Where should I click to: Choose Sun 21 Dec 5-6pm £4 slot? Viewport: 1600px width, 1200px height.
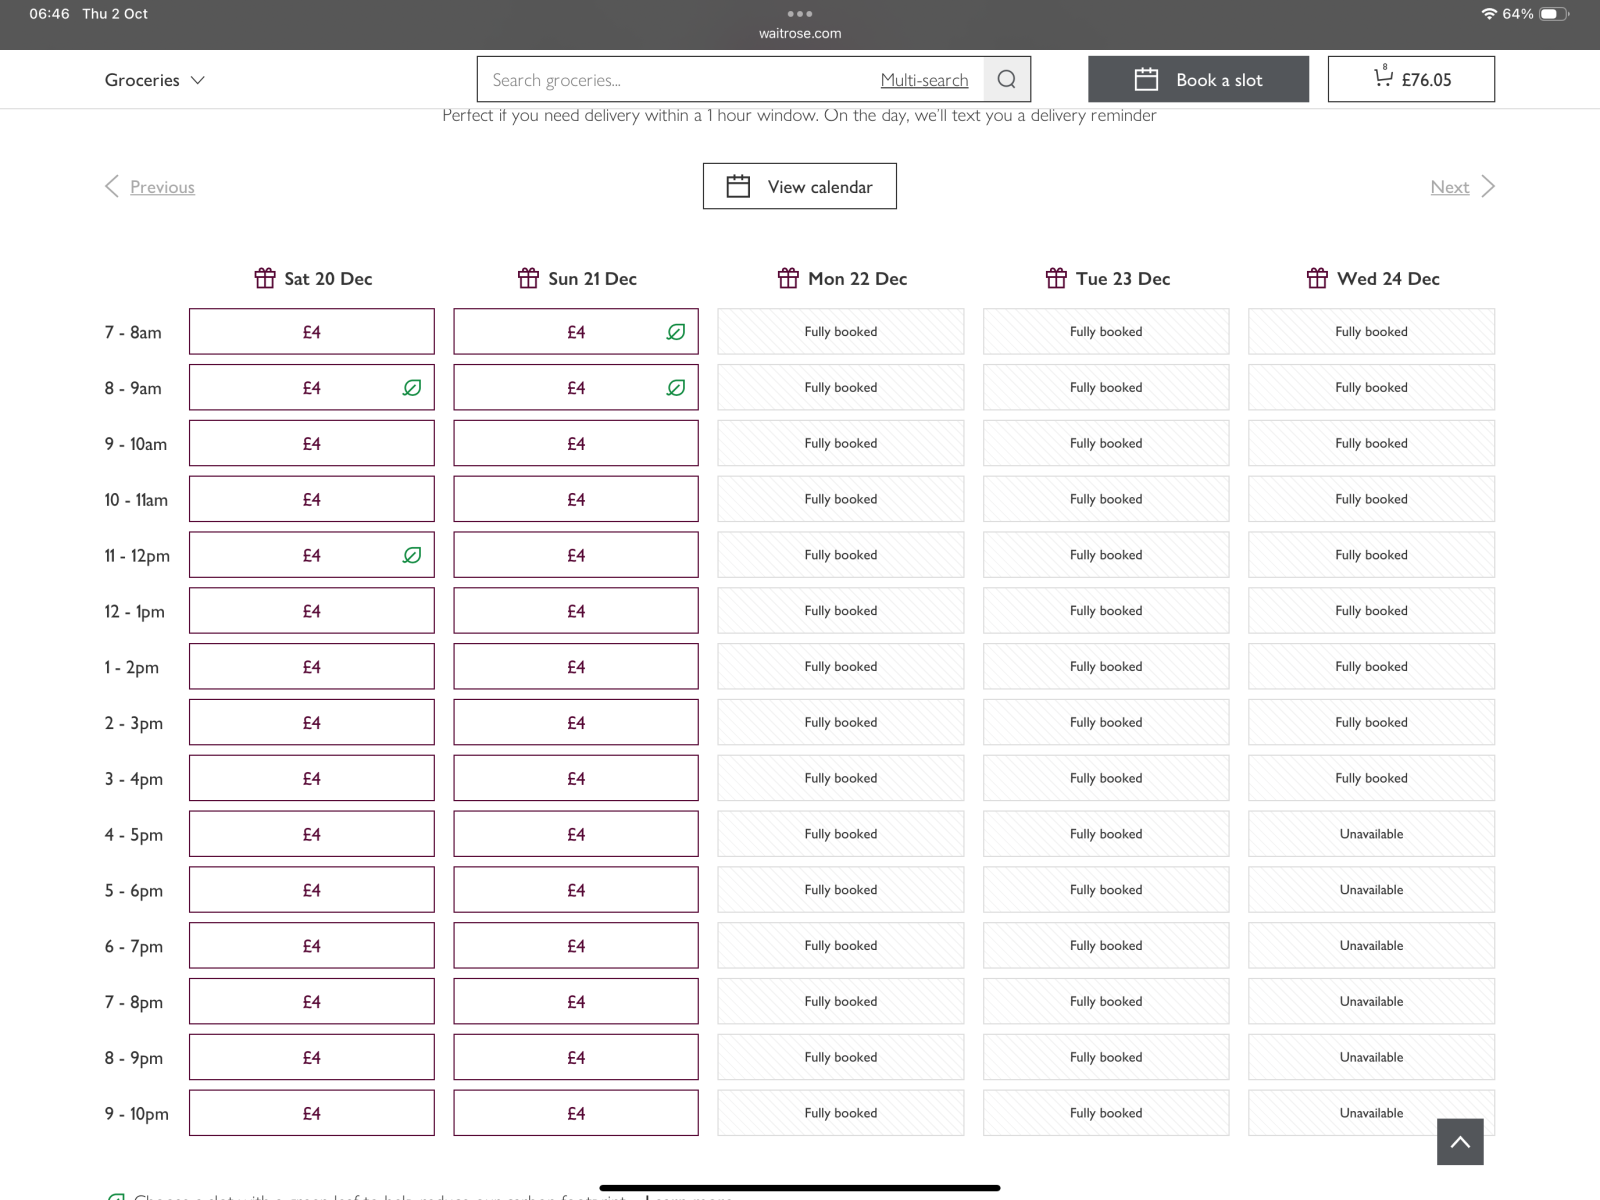point(576,890)
